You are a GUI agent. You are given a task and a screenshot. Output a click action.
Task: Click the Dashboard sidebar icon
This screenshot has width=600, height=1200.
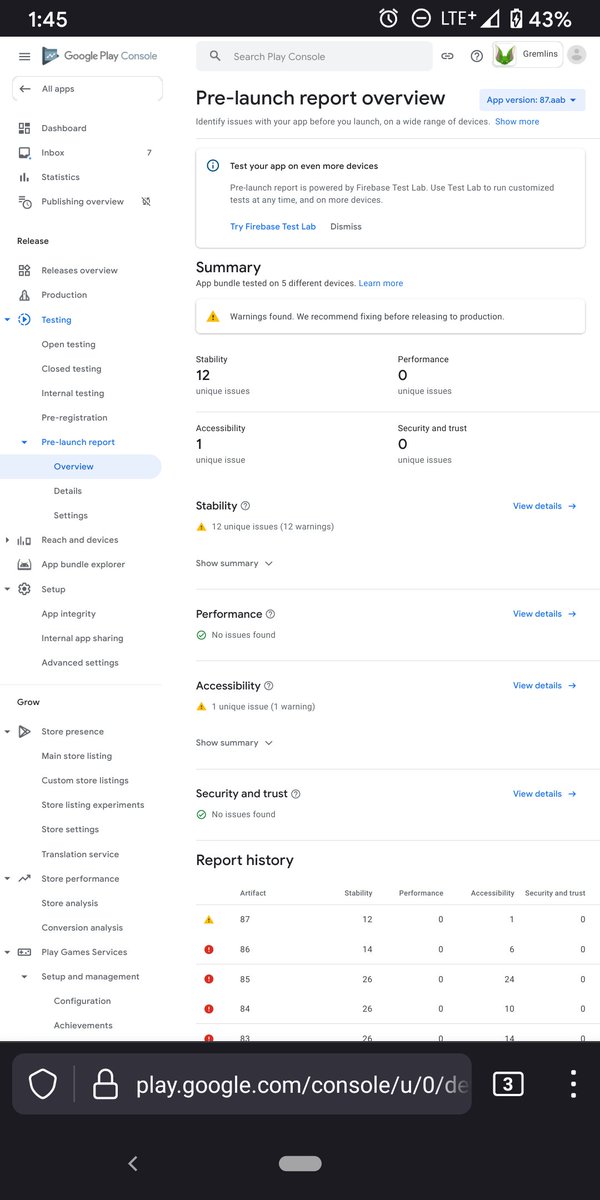point(24,128)
